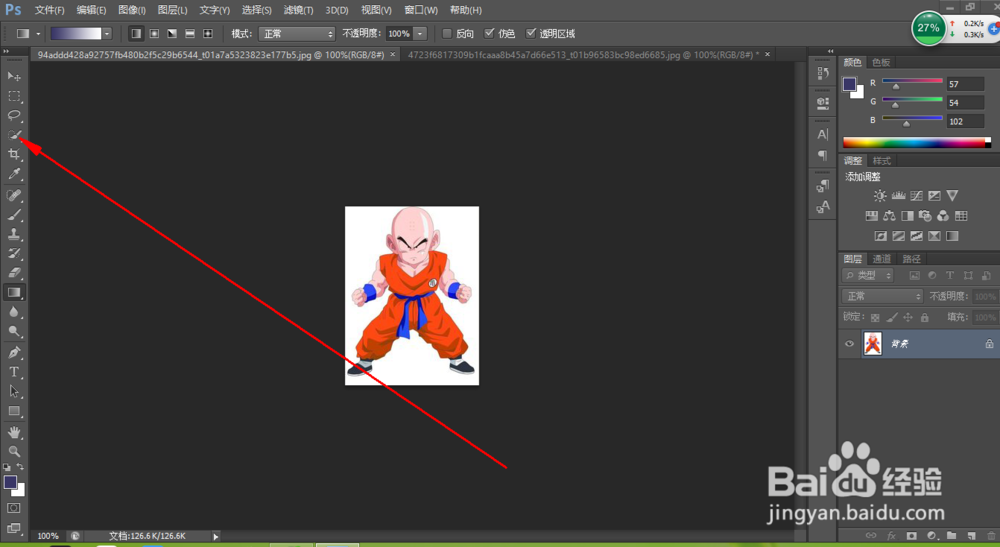
Task: Select the Horizontal Type tool
Action: click(14, 372)
